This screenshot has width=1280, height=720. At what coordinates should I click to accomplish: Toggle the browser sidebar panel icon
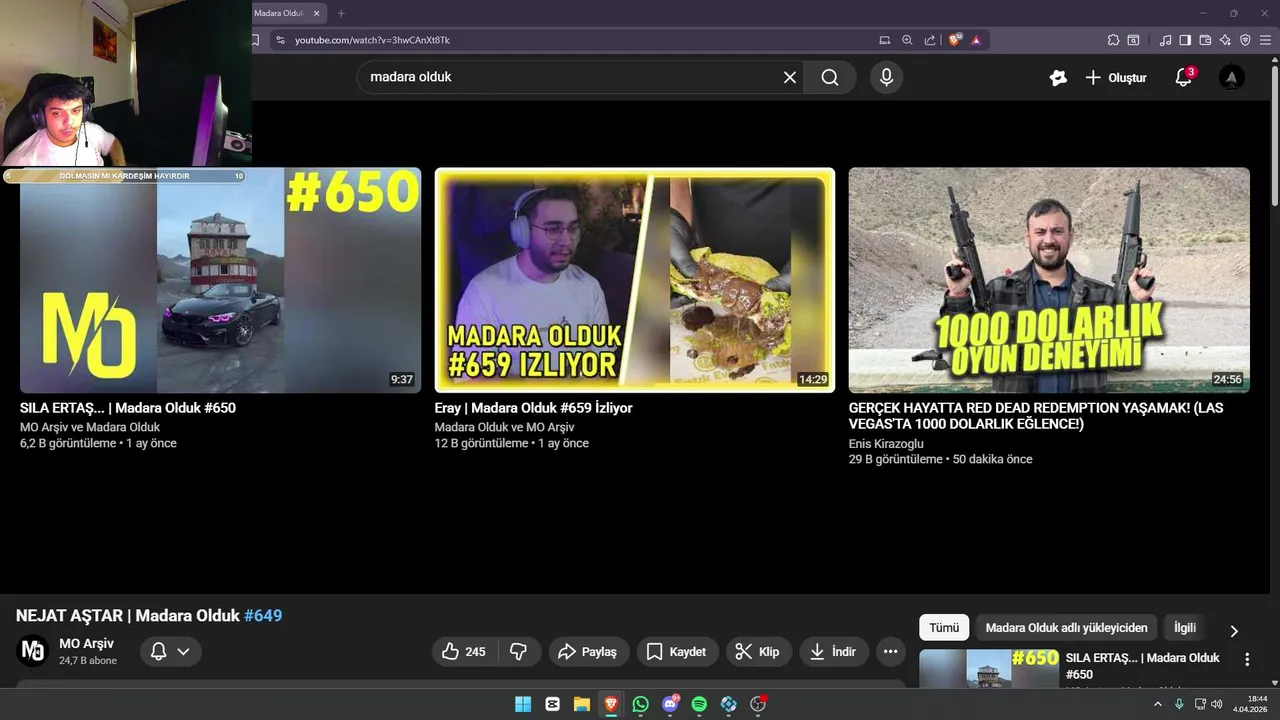tap(1185, 40)
